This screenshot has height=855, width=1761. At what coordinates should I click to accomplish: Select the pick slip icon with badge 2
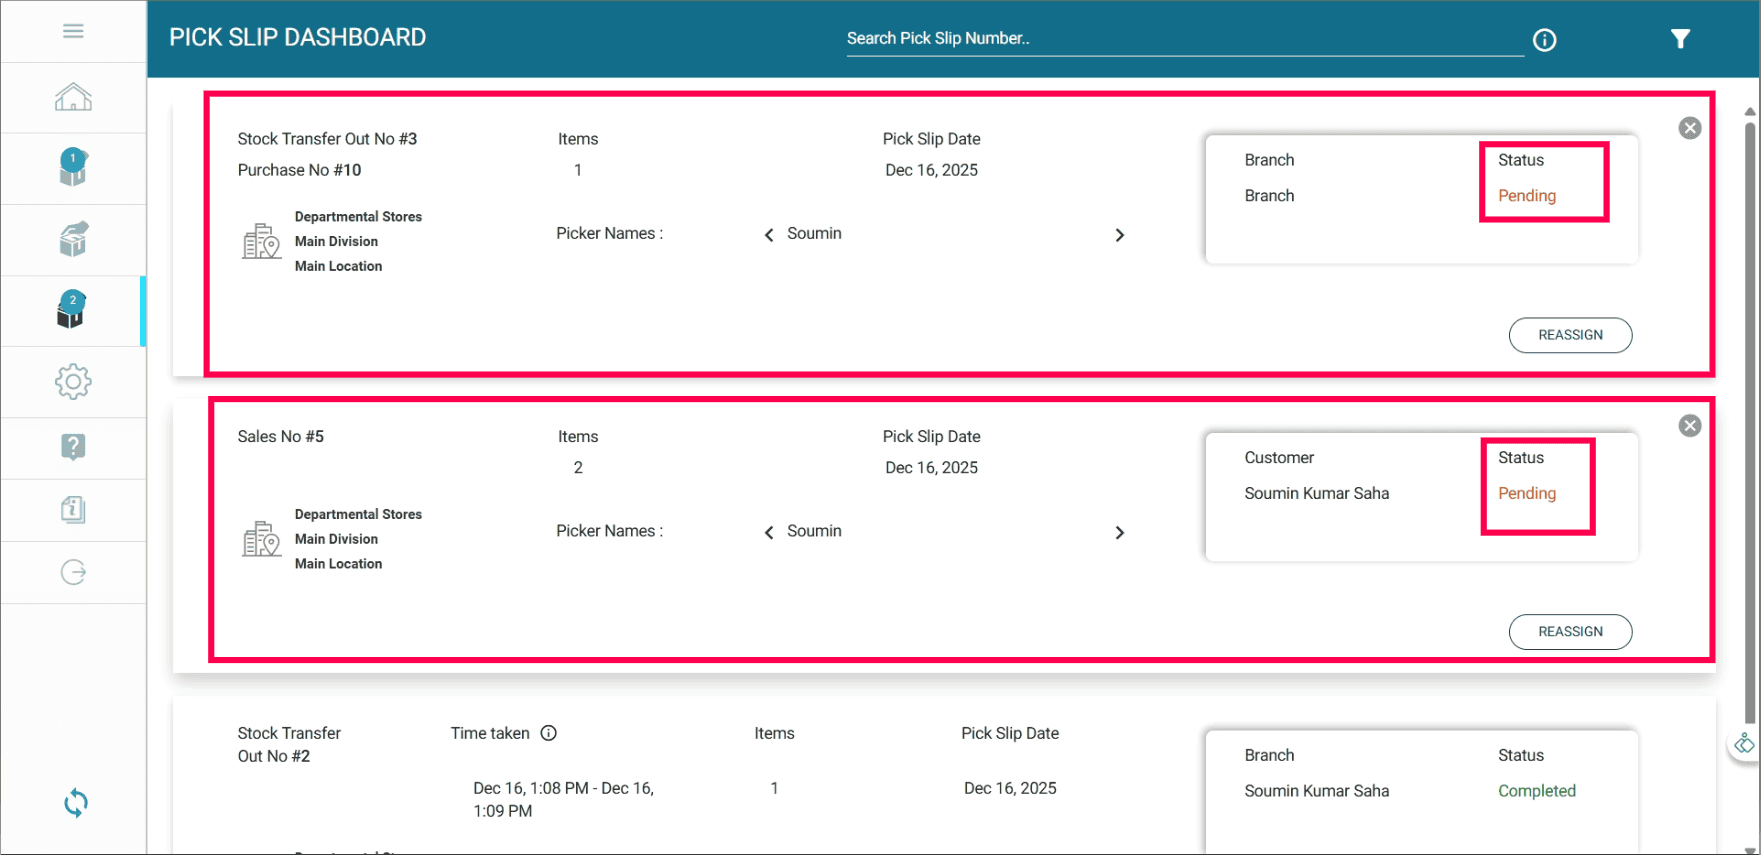[x=72, y=310]
